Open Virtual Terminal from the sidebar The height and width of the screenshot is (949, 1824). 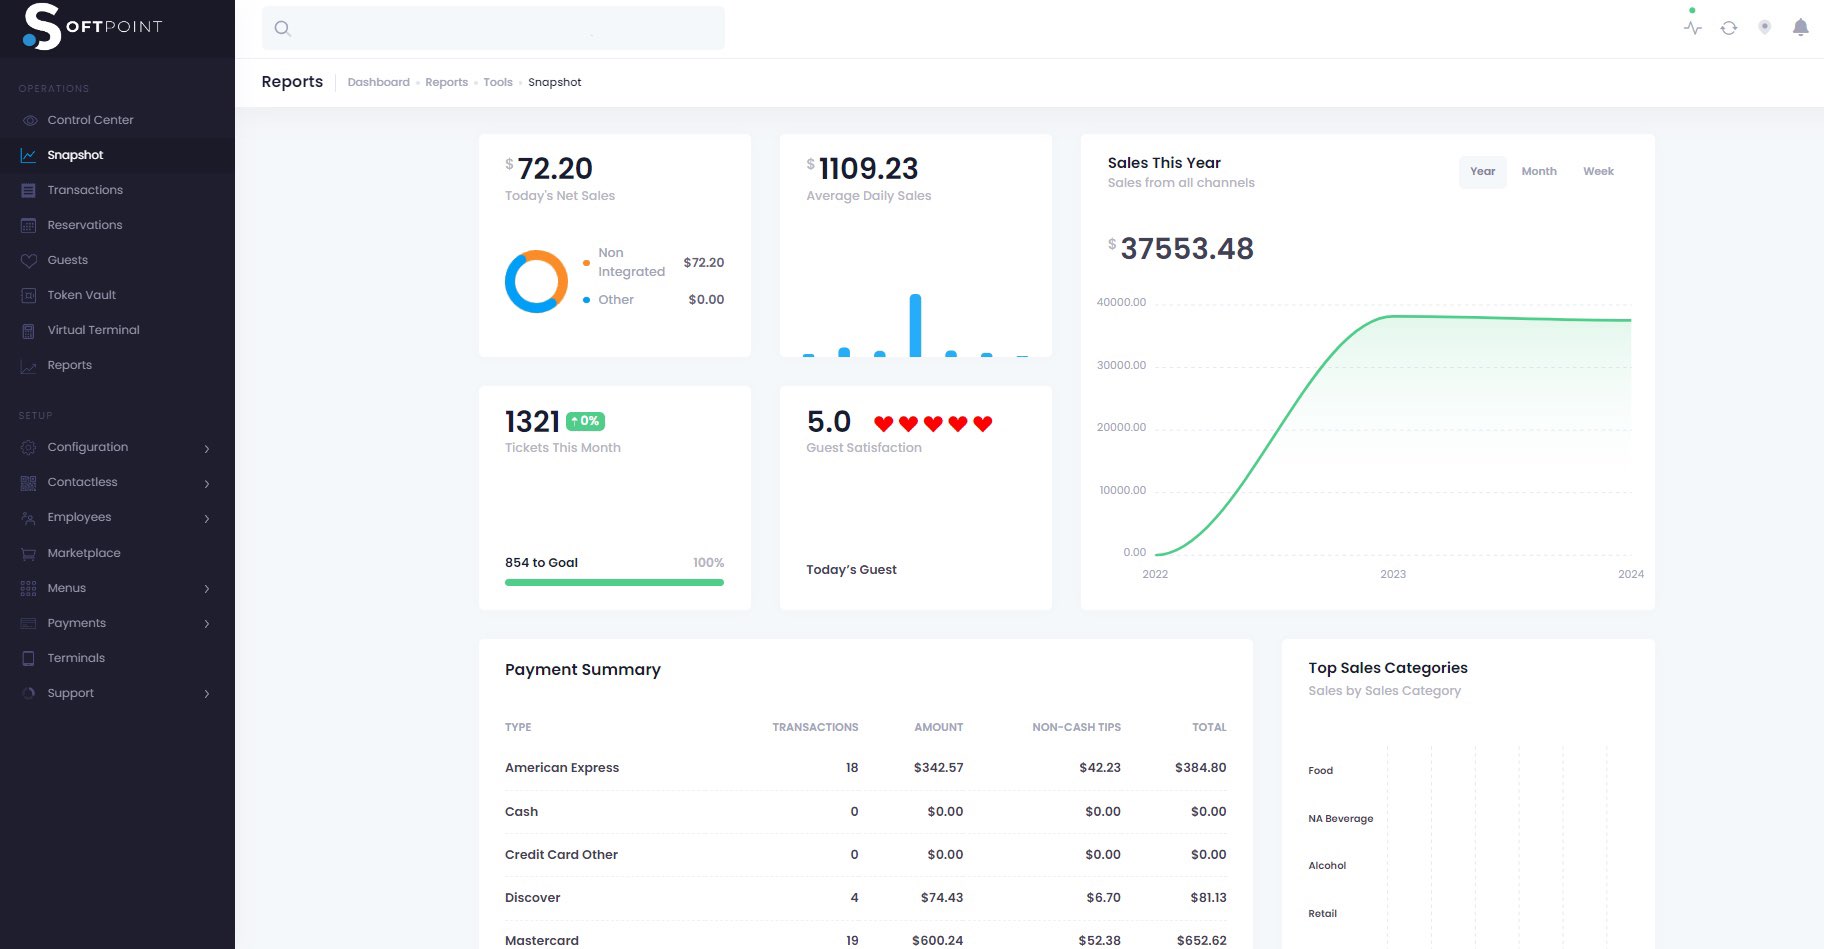pyautogui.click(x=93, y=330)
